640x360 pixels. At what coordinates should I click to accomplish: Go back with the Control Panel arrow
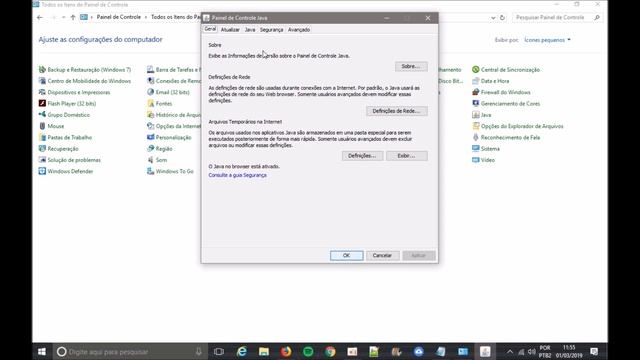(40, 18)
